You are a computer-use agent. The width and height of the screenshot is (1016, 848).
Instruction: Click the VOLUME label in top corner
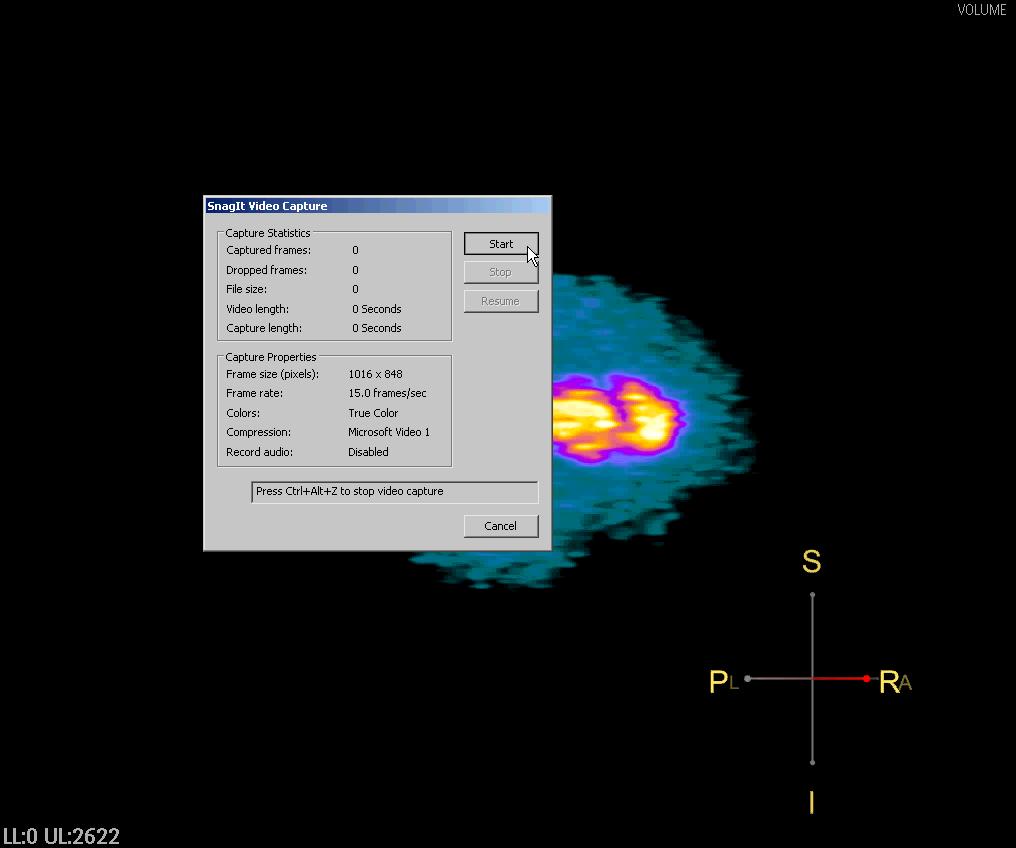(x=982, y=10)
